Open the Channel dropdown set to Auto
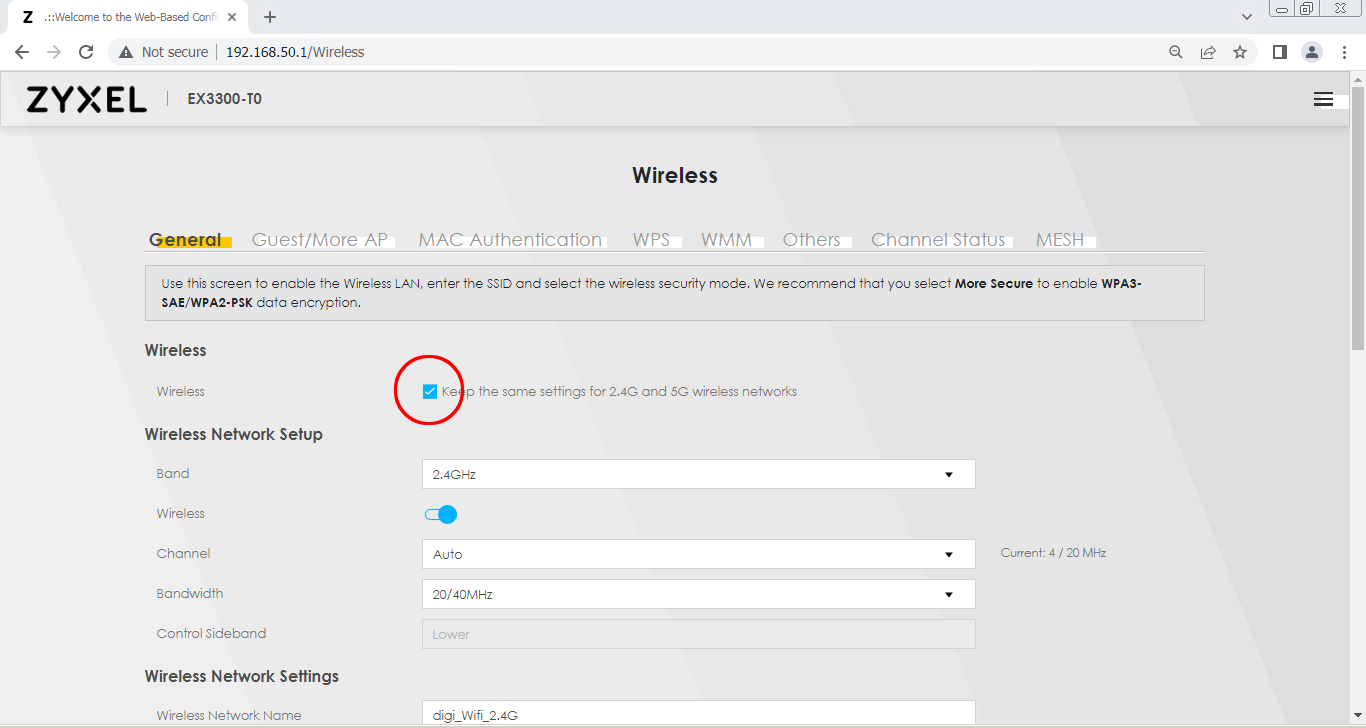1366x728 pixels. [x=698, y=554]
